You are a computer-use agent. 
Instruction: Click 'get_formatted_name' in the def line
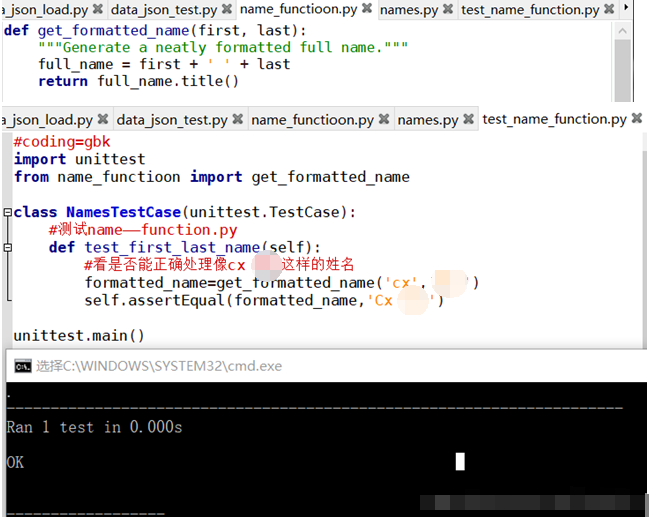tap(113, 31)
